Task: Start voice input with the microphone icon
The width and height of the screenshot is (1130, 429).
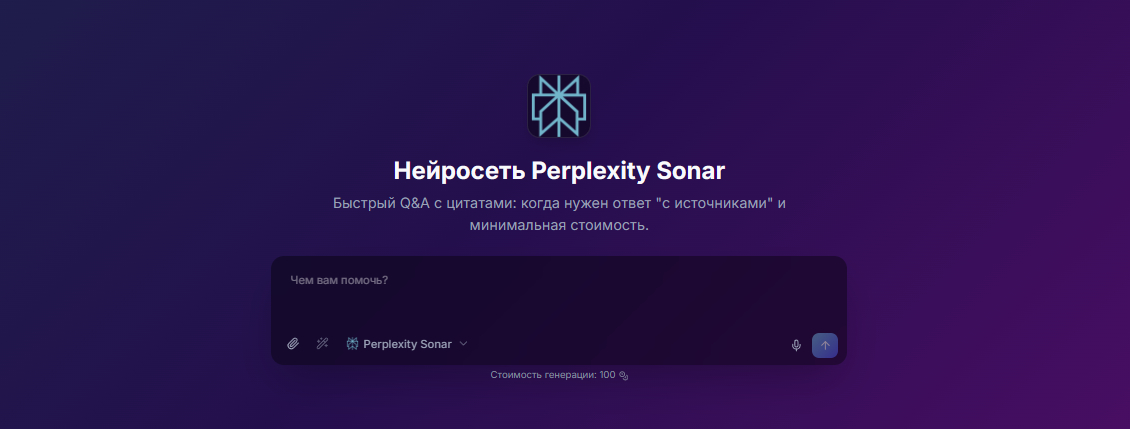Action: pyautogui.click(x=796, y=345)
